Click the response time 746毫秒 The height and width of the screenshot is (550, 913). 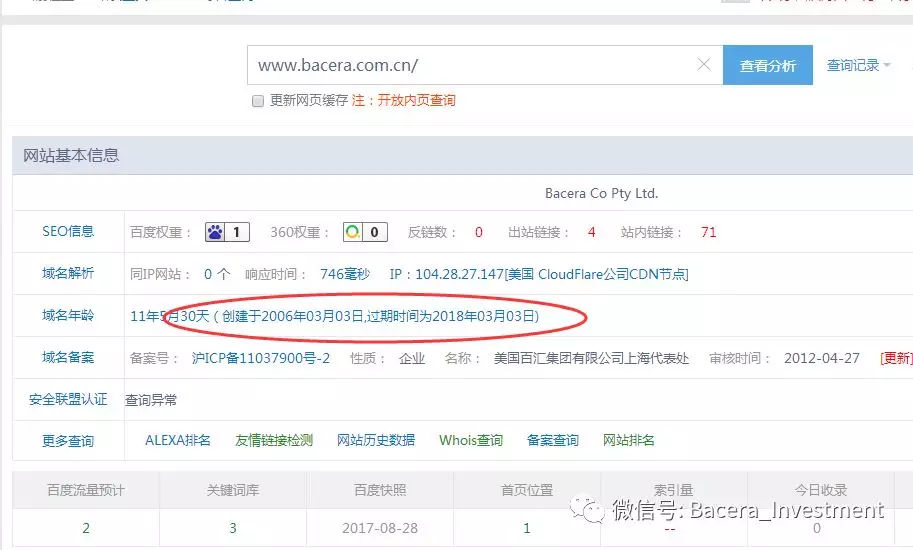345,274
